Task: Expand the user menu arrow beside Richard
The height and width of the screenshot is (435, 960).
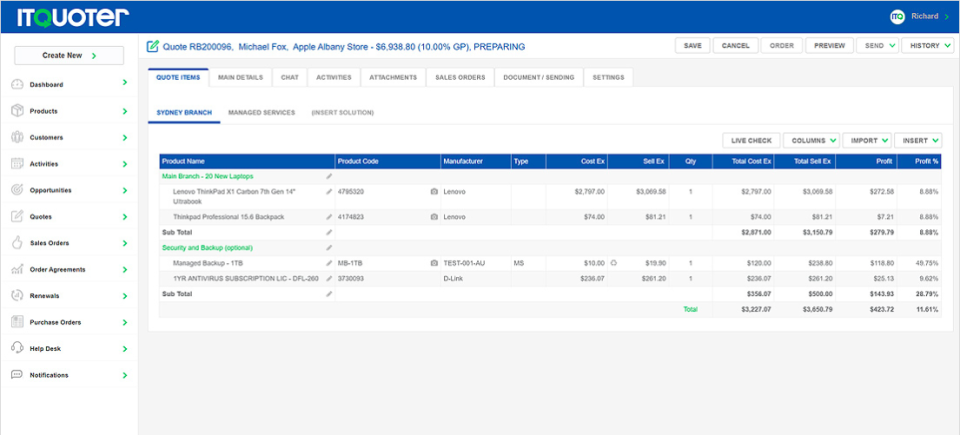Action: [x=947, y=17]
